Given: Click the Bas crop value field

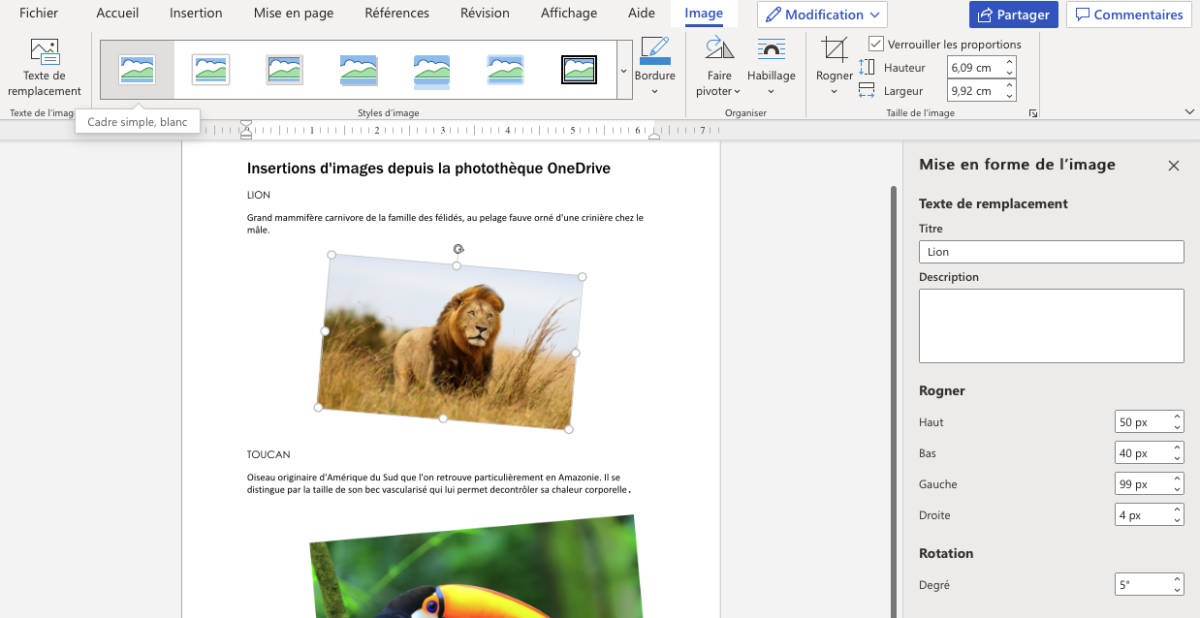Looking at the screenshot, I should (1143, 453).
